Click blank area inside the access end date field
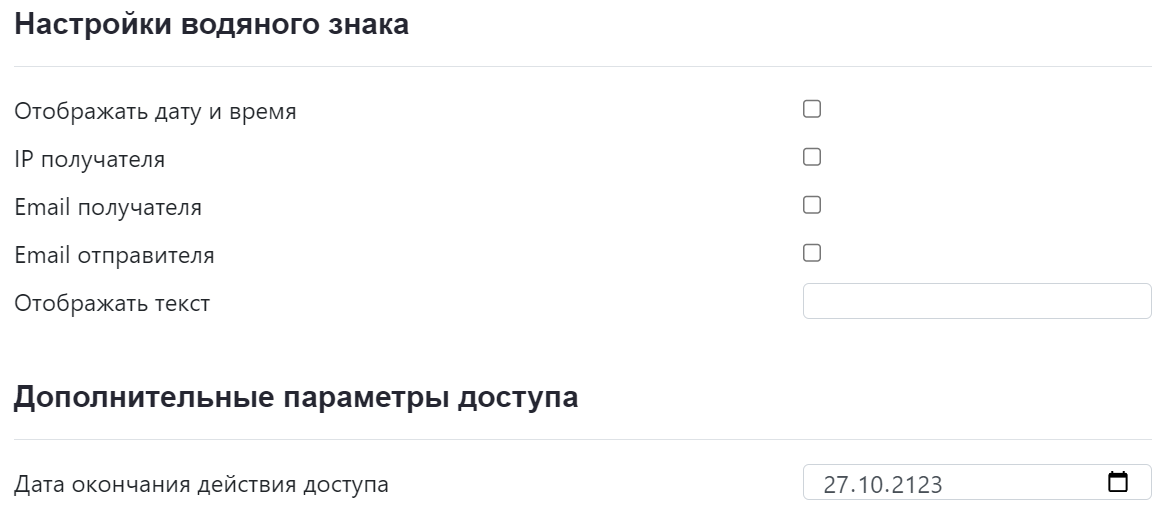The width and height of the screenshot is (1161, 516). (1020, 484)
